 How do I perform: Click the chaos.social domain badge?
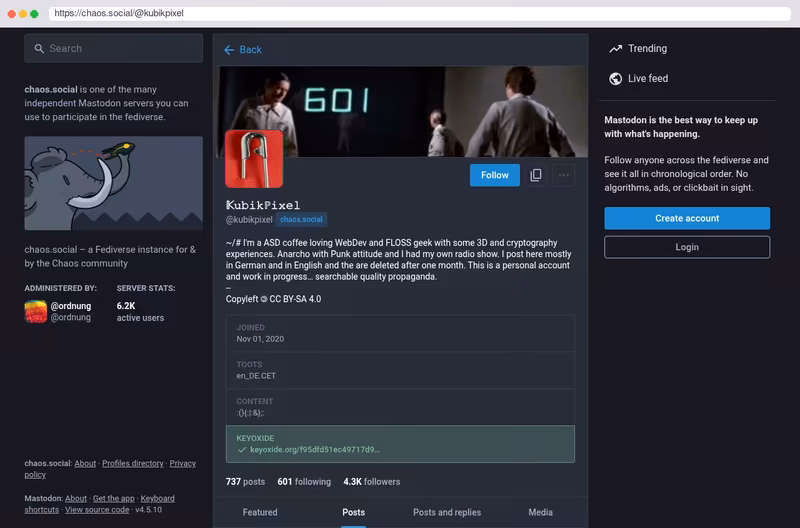301,219
